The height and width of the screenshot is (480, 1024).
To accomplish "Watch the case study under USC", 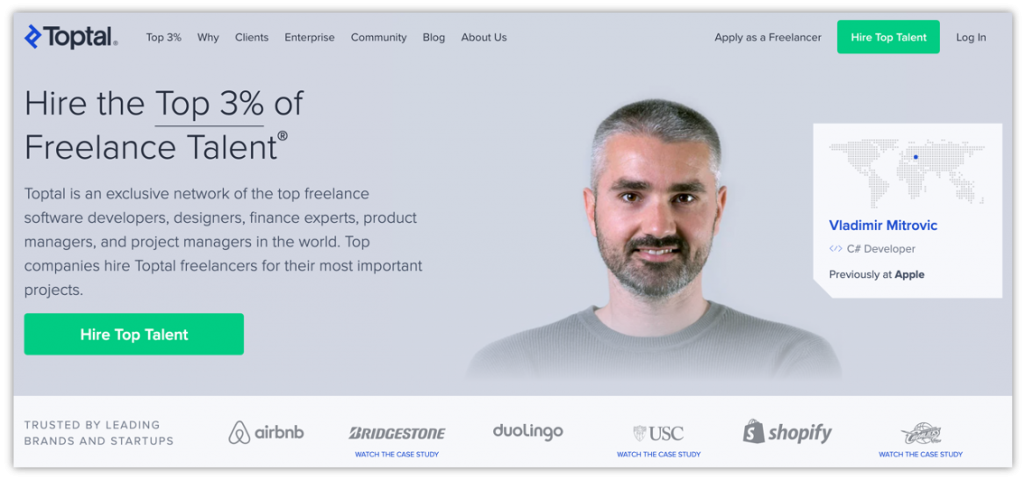I will pyautogui.click(x=658, y=454).
